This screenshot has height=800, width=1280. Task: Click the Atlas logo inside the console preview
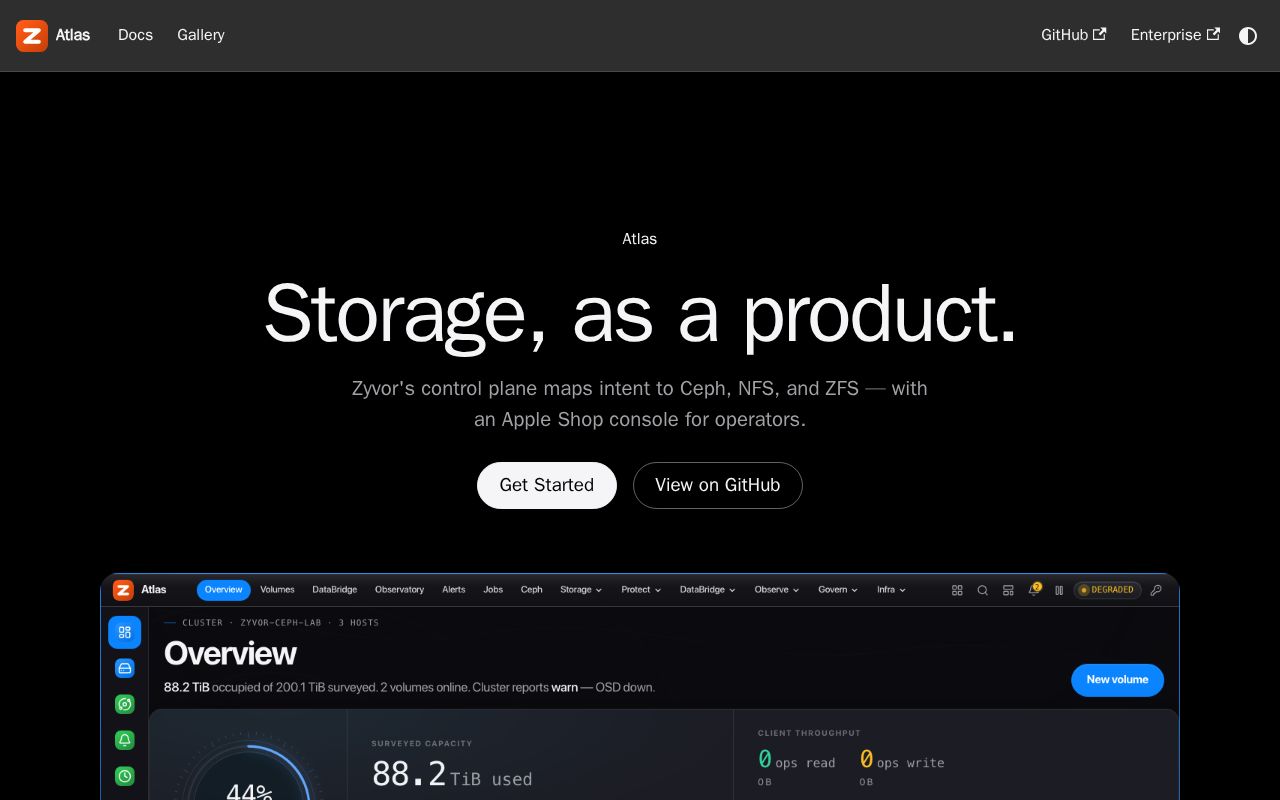point(123,590)
